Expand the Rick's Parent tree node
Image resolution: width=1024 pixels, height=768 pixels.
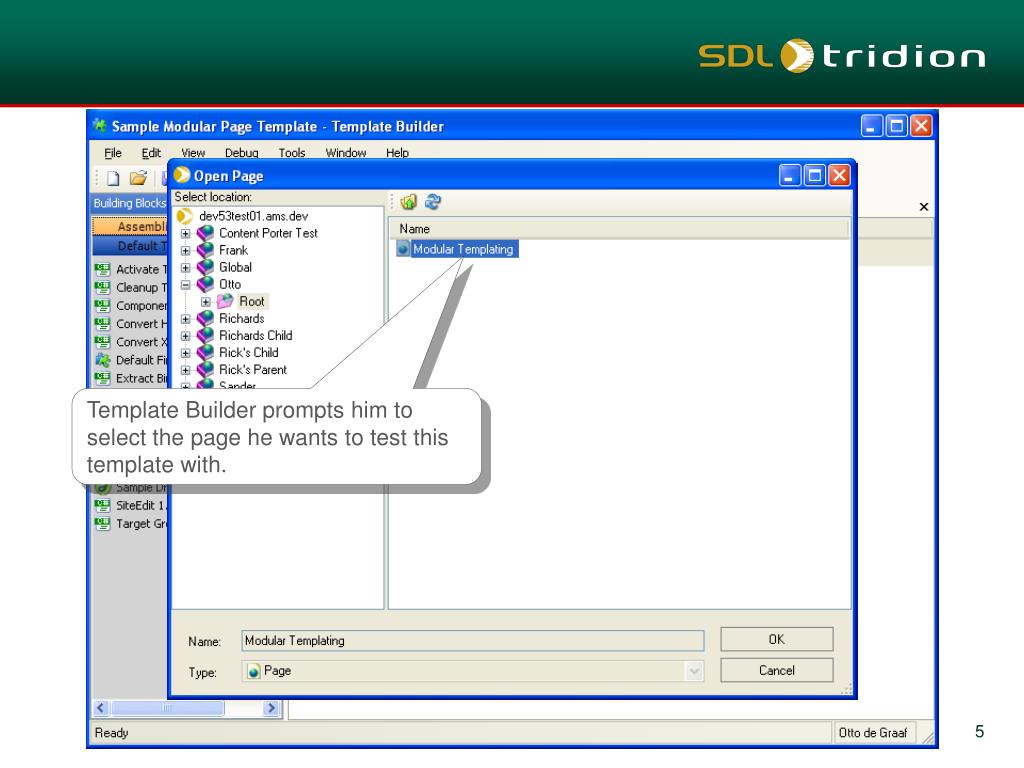[185, 370]
